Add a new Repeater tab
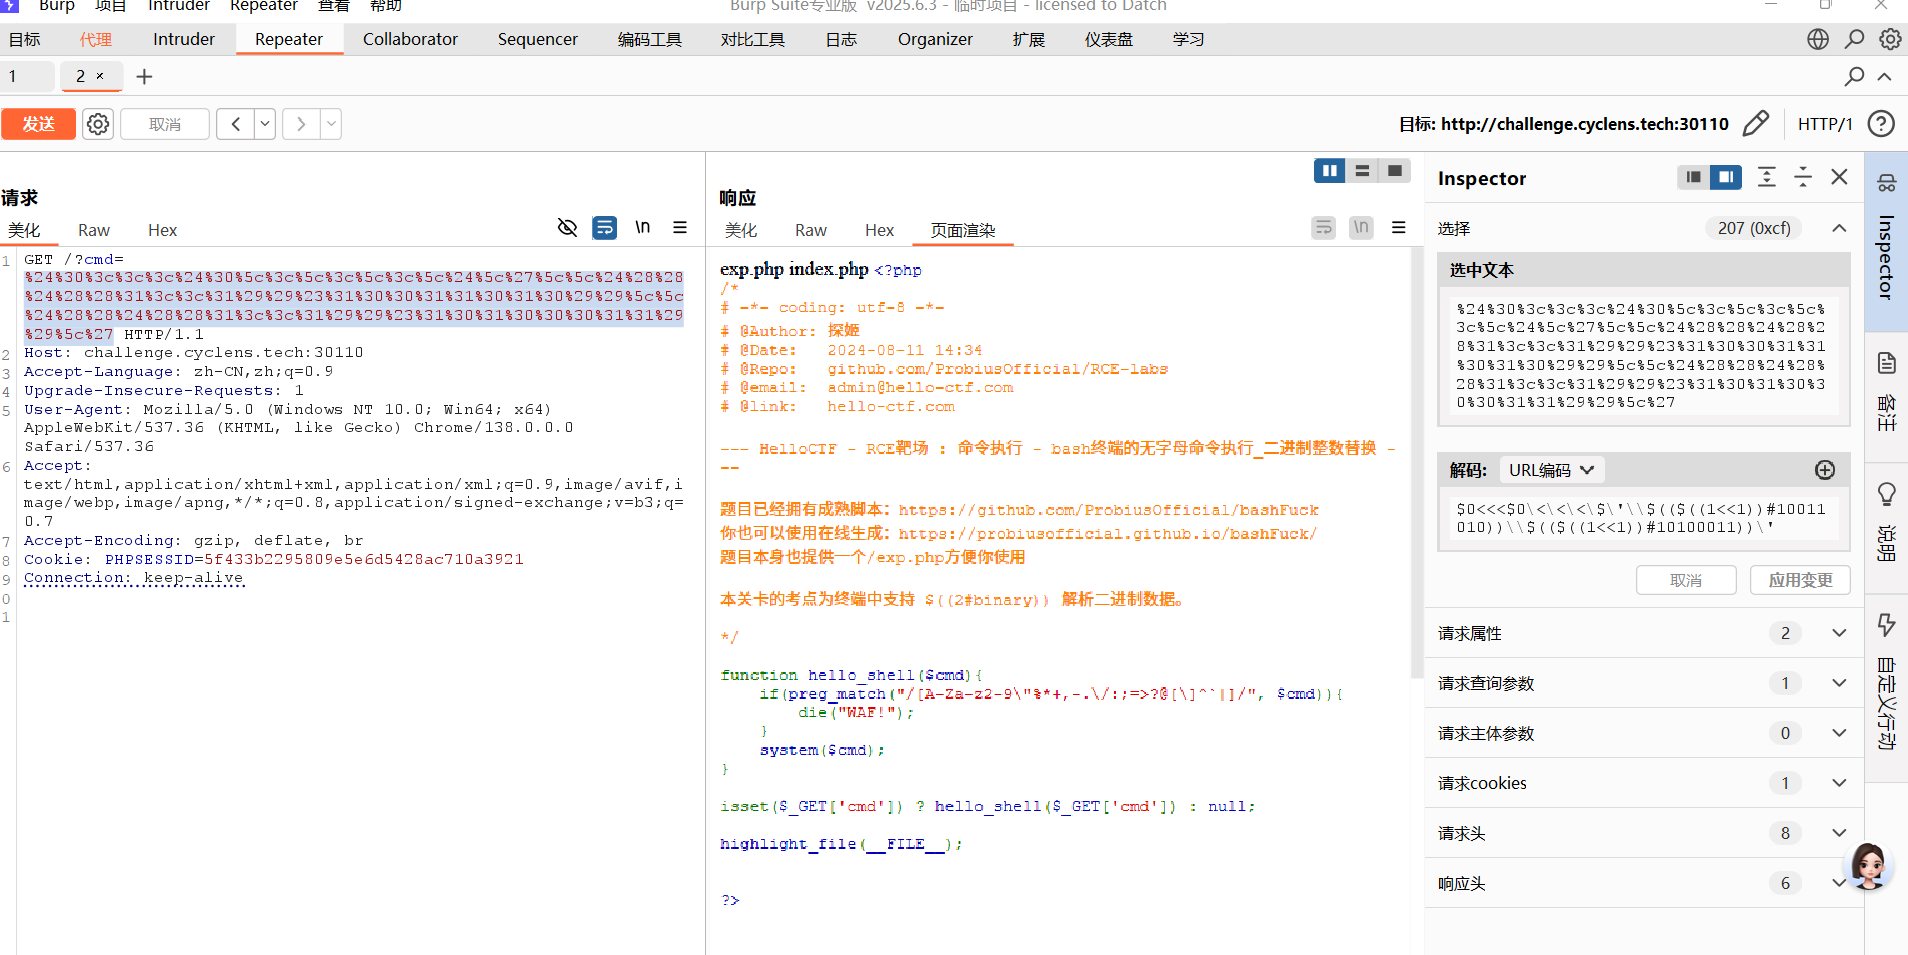This screenshot has height=955, width=1908. (144, 77)
